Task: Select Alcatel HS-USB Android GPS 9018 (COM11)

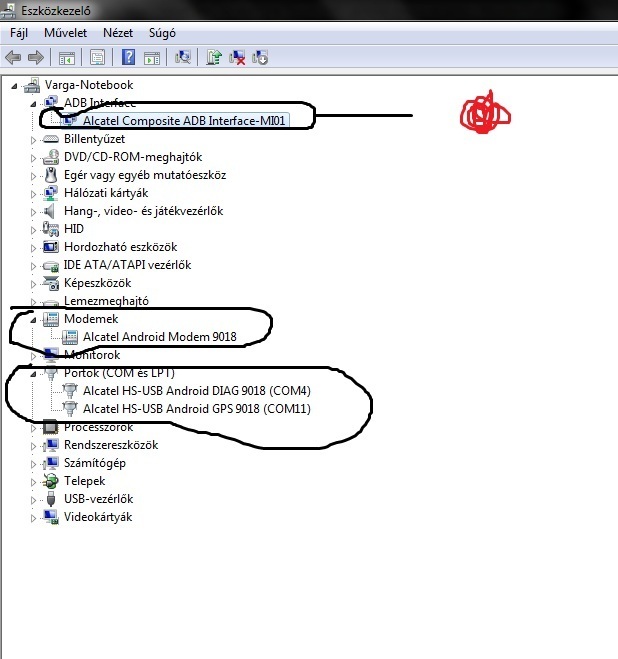Action: click(196, 409)
